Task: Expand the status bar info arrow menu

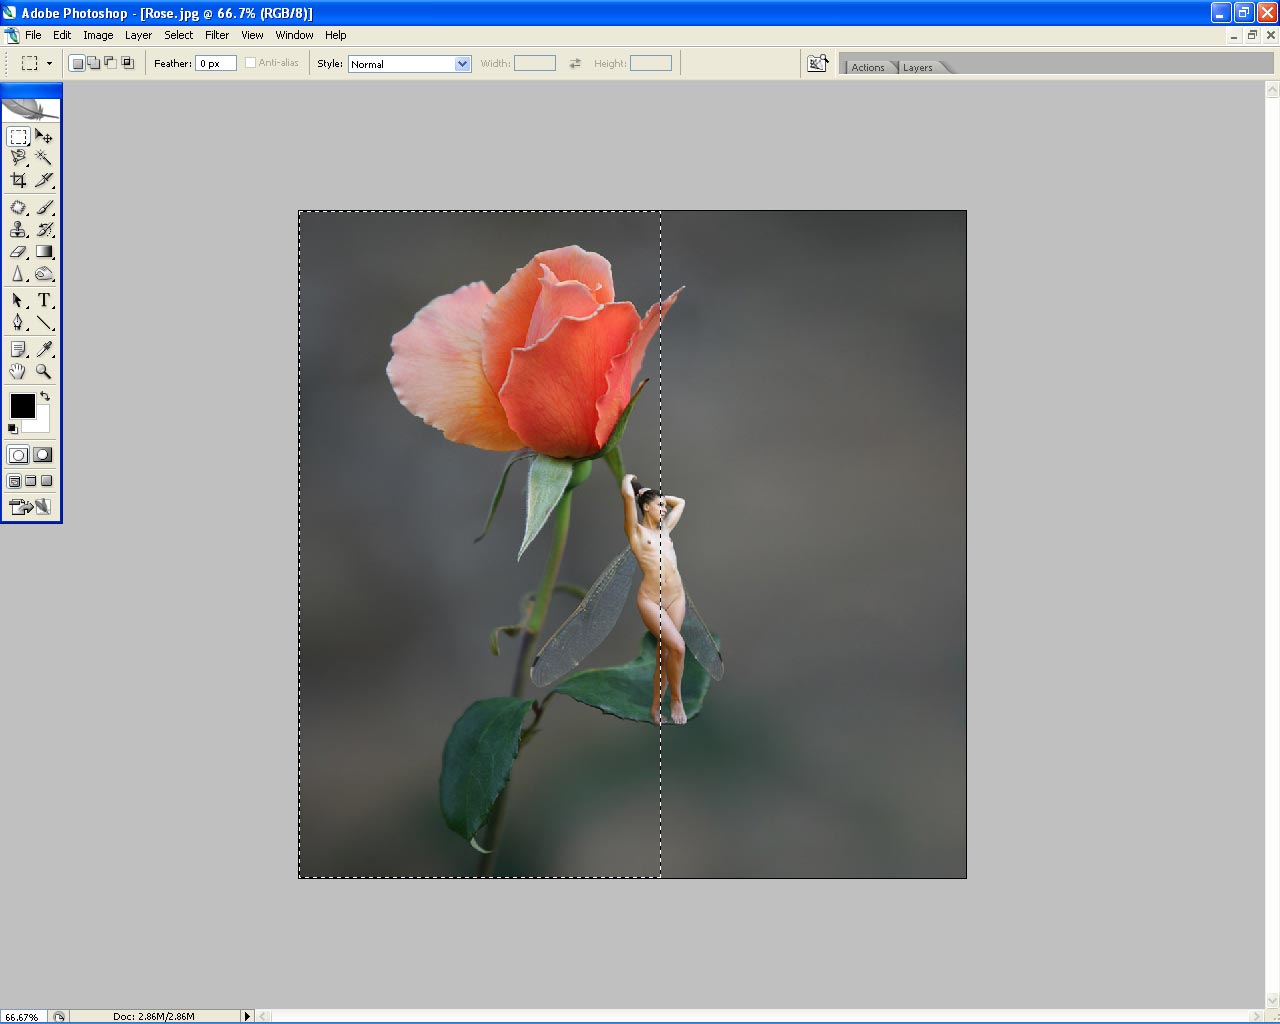Action: point(247,1016)
